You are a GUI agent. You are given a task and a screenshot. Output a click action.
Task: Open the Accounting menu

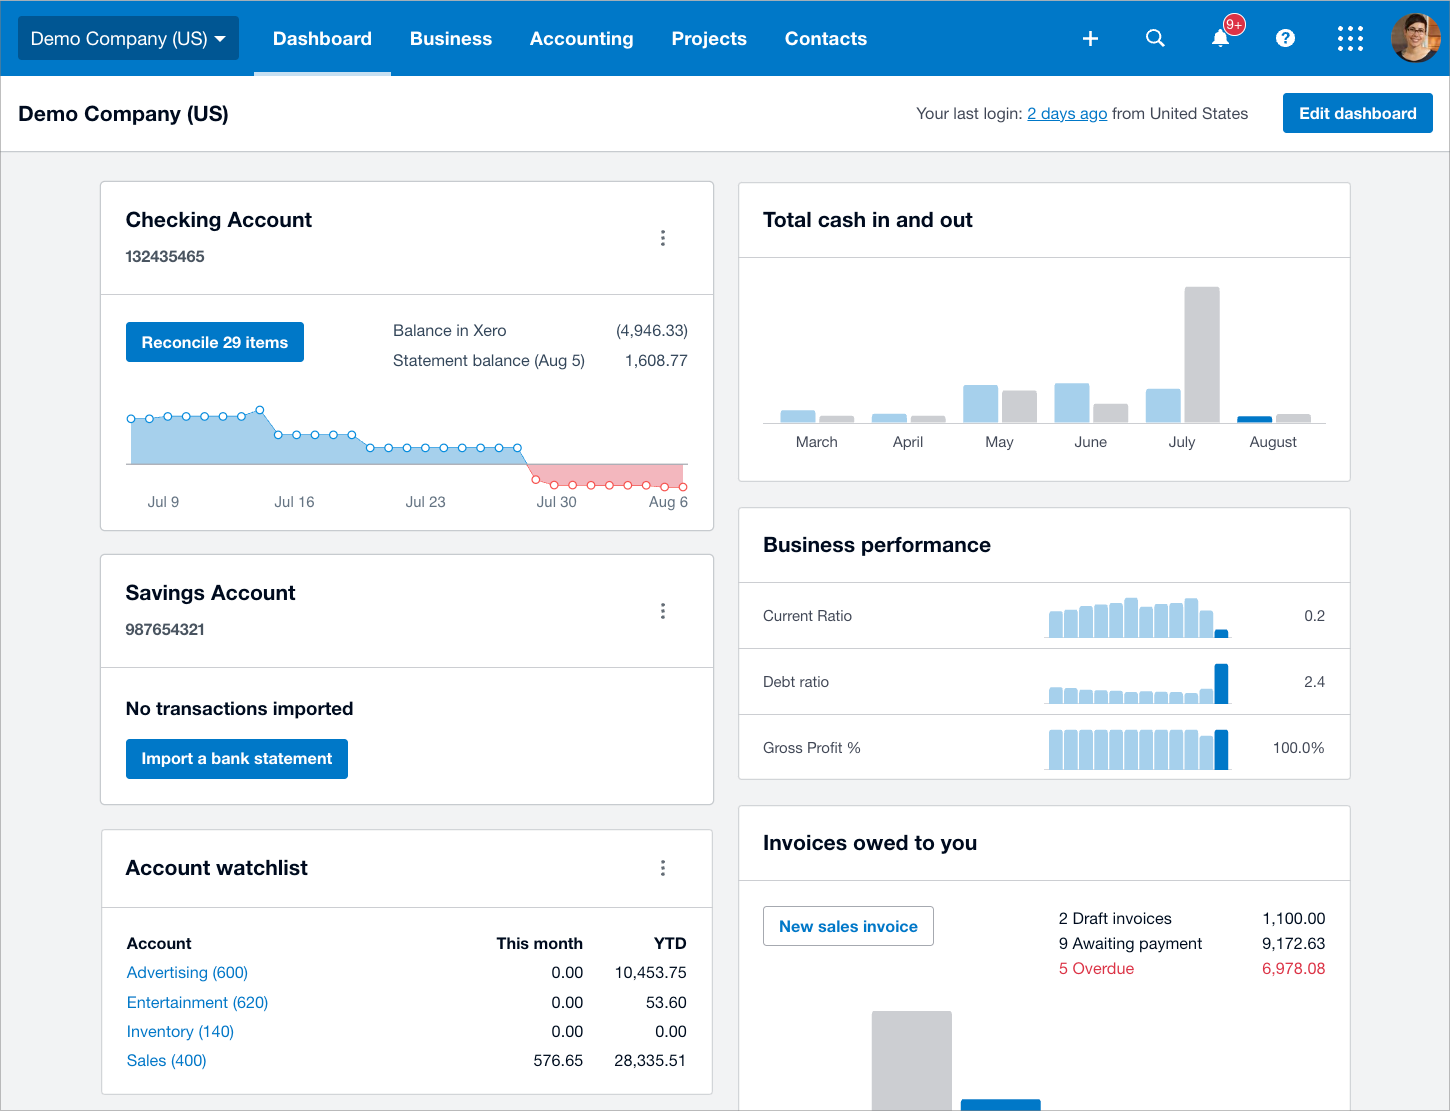pos(581,38)
